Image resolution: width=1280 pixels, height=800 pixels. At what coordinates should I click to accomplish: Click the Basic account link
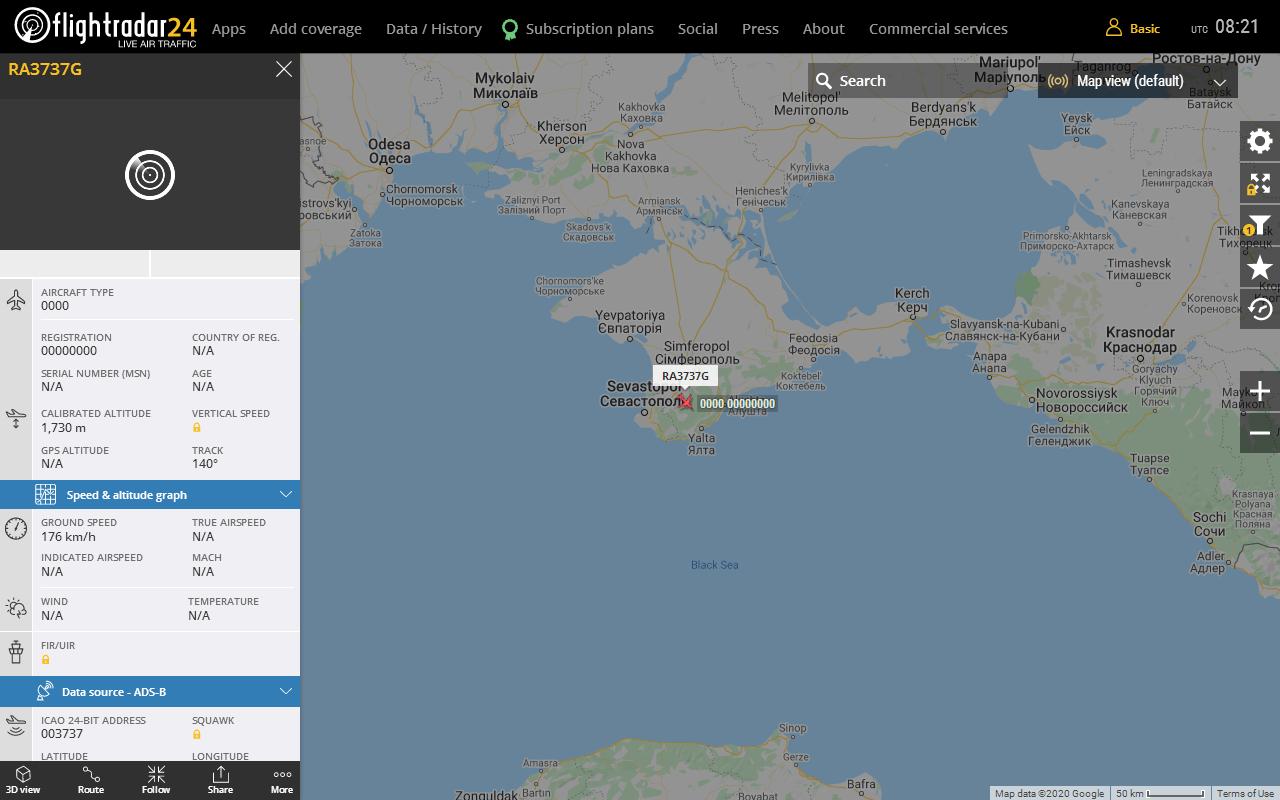coord(1145,28)
